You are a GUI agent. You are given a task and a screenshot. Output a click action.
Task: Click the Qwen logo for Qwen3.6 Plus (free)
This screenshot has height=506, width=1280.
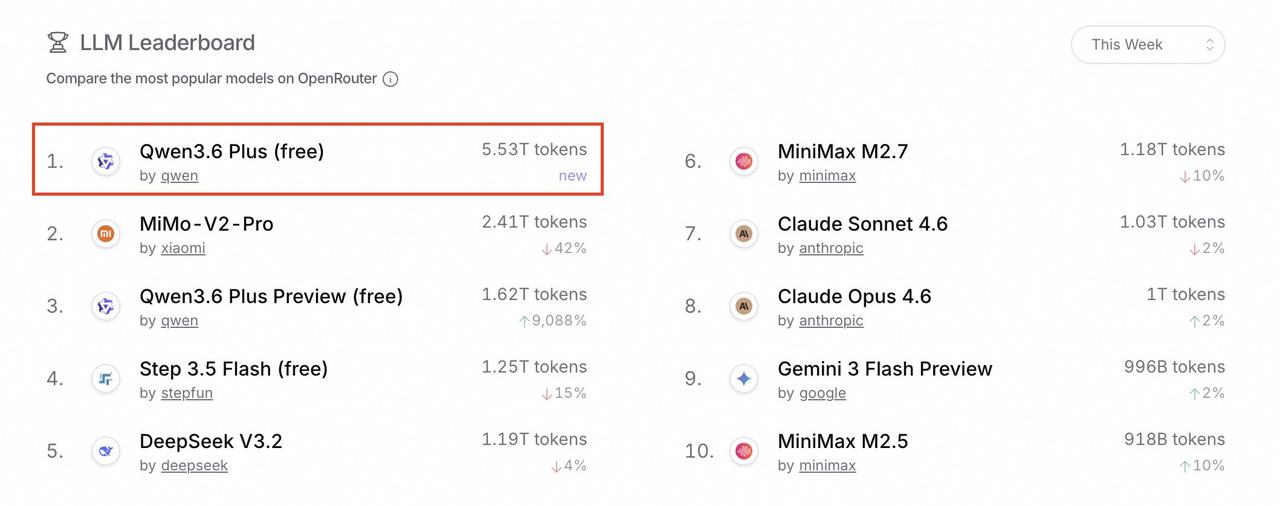coord(105,161)
